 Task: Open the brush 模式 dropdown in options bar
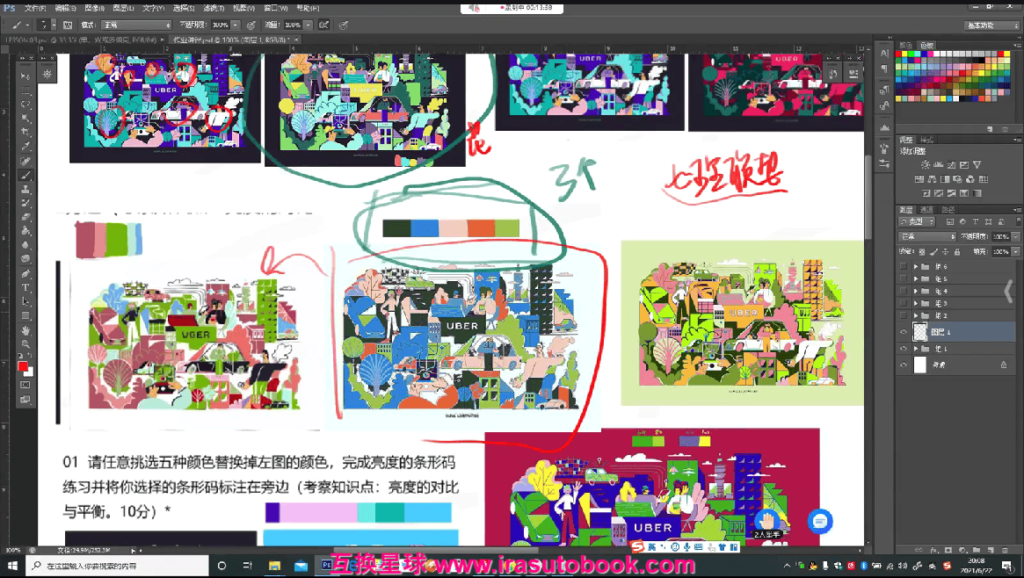point(136,25)
